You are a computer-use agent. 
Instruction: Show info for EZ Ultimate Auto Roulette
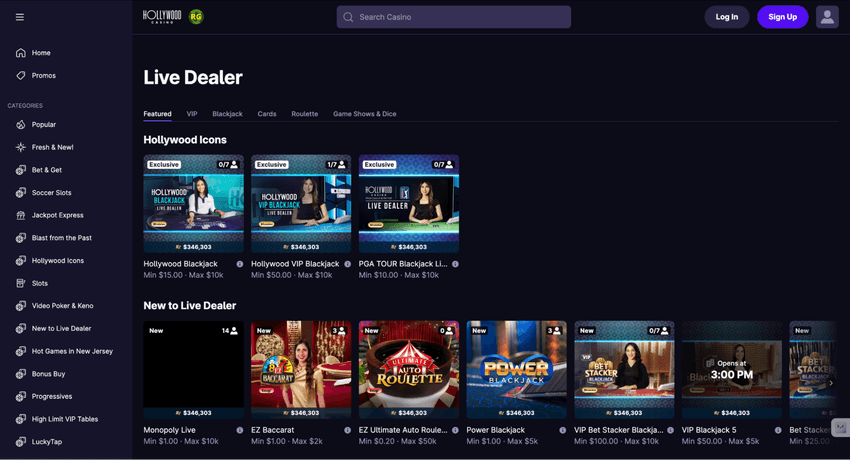[455, 430]
